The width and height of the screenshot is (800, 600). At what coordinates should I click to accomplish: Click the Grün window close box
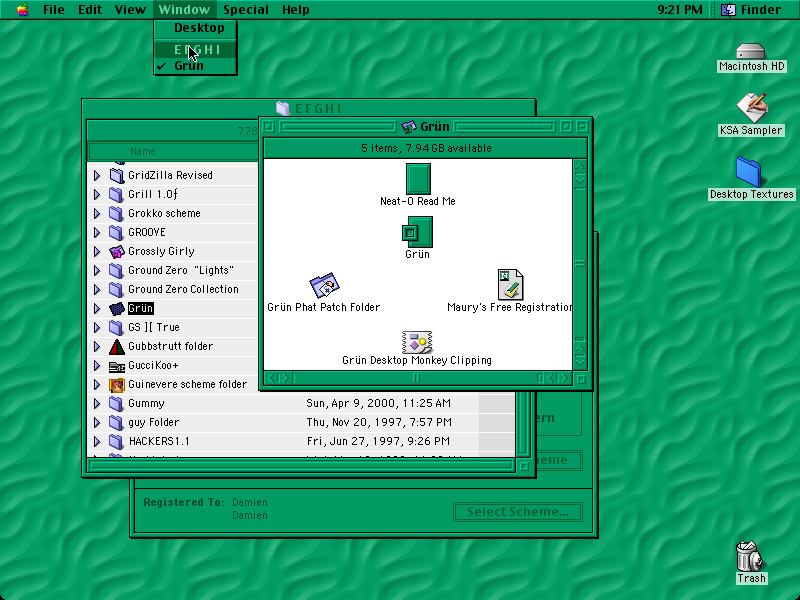[269, 127]
